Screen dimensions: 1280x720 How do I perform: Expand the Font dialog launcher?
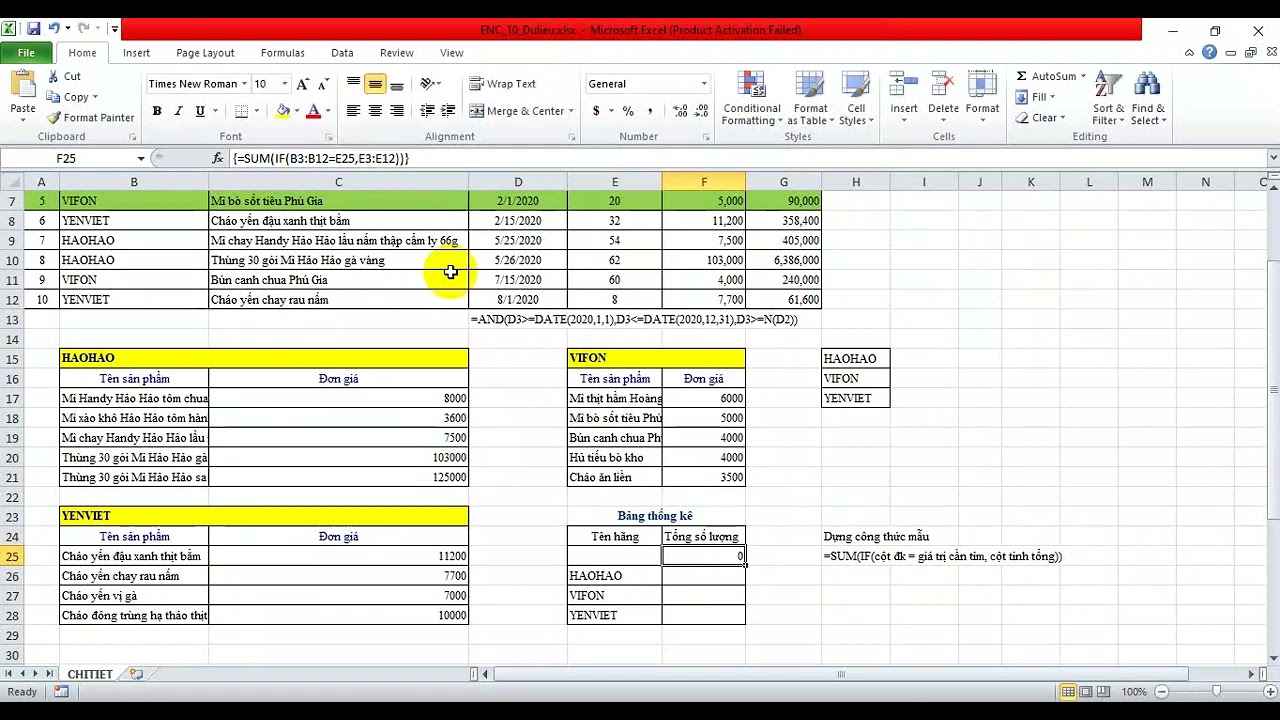tap(329, 137)
